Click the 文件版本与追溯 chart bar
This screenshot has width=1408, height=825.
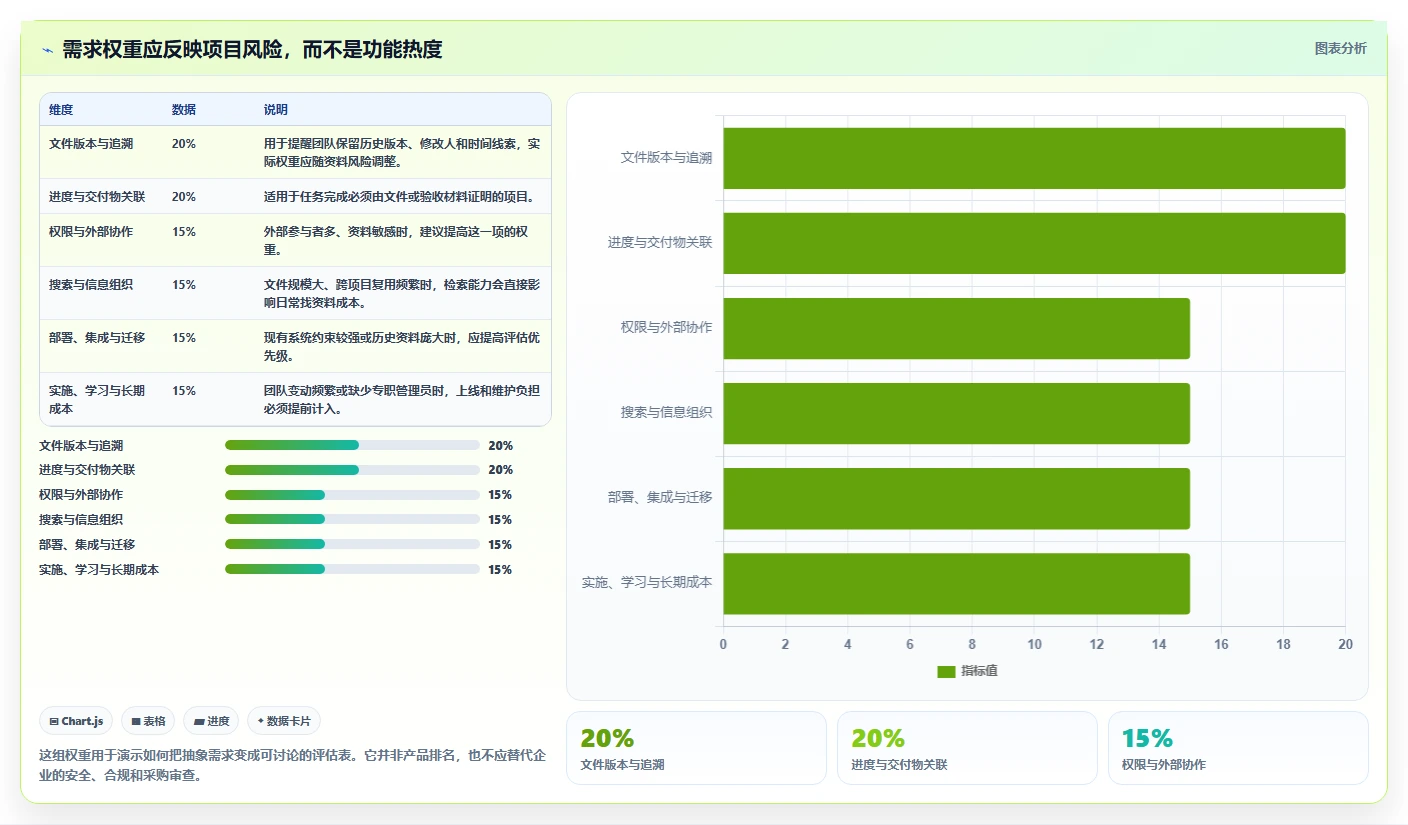point(1034,158)
